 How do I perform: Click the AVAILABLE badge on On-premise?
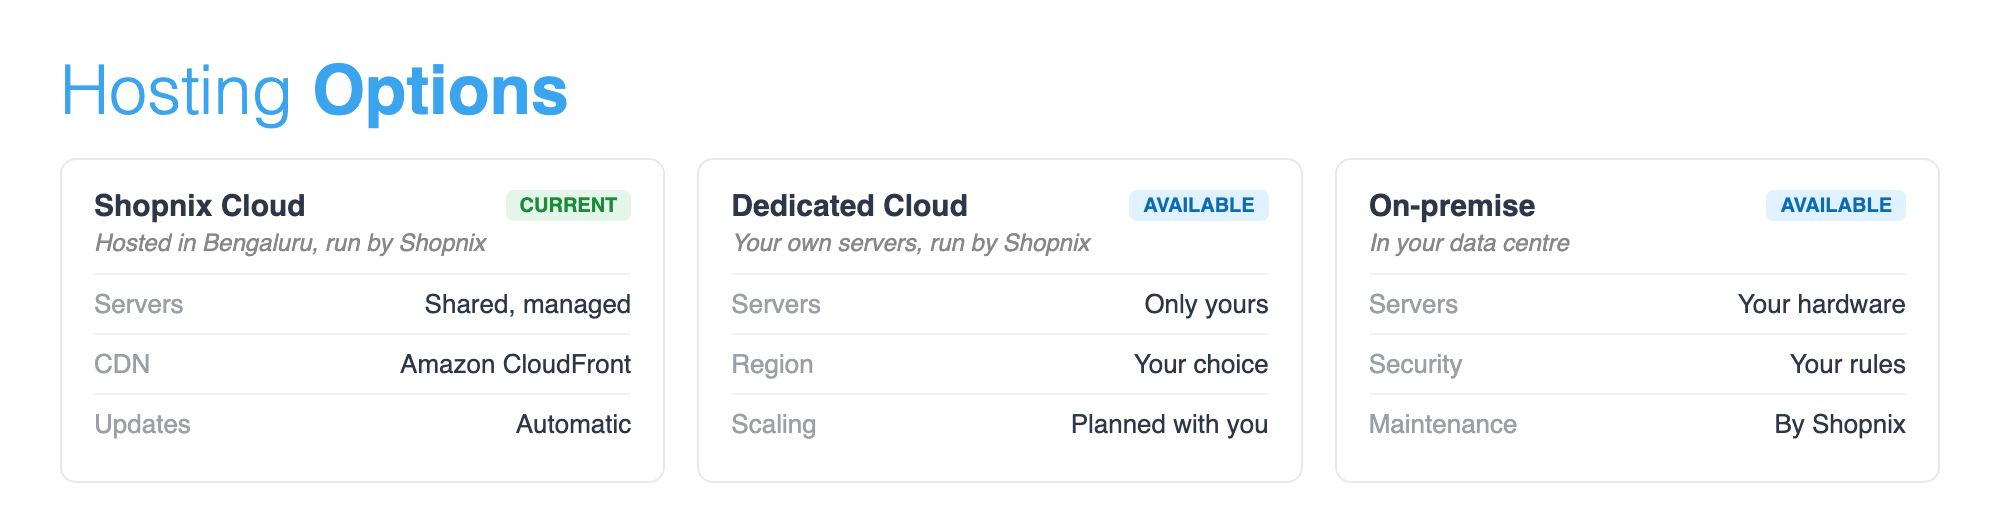1835,205
